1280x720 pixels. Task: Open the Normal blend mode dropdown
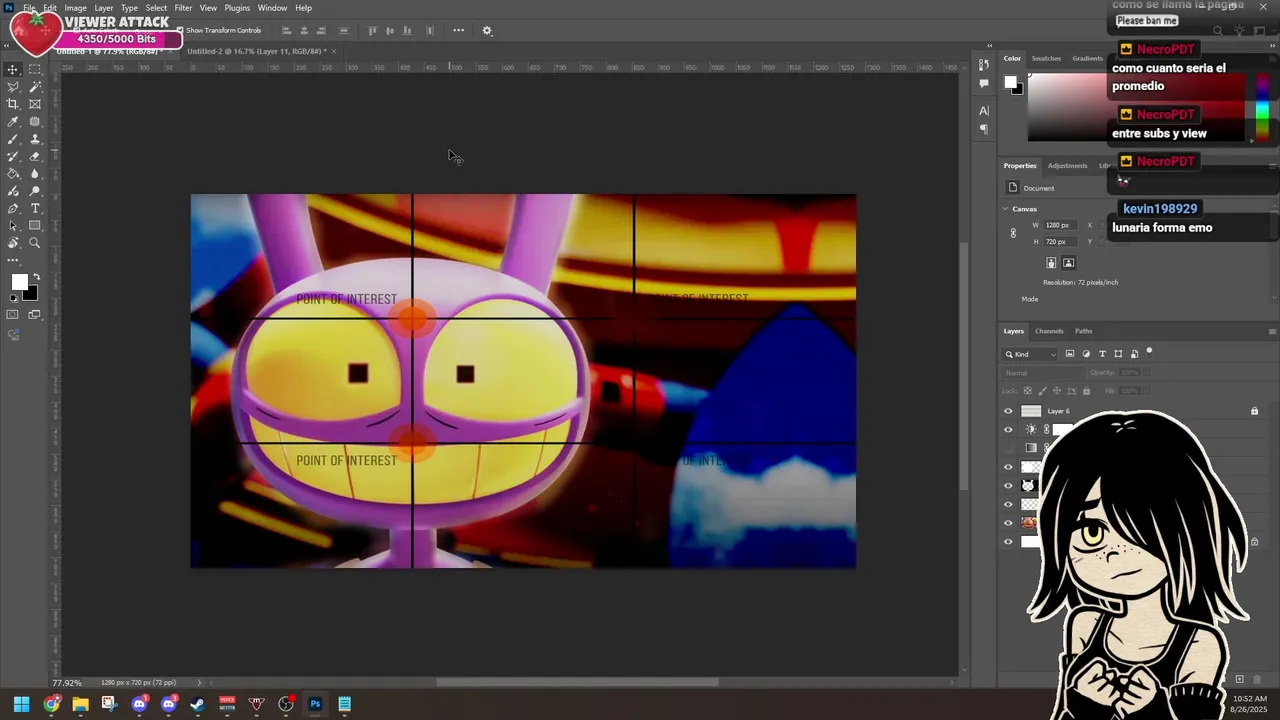[1042, 373]
